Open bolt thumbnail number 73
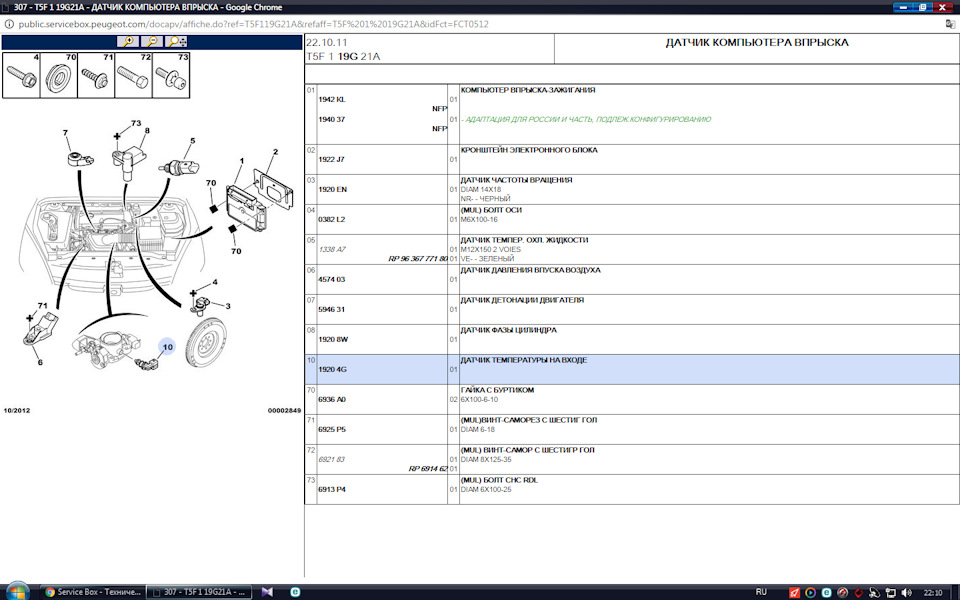This screenshot has height=600, width=960. [171, 75]
